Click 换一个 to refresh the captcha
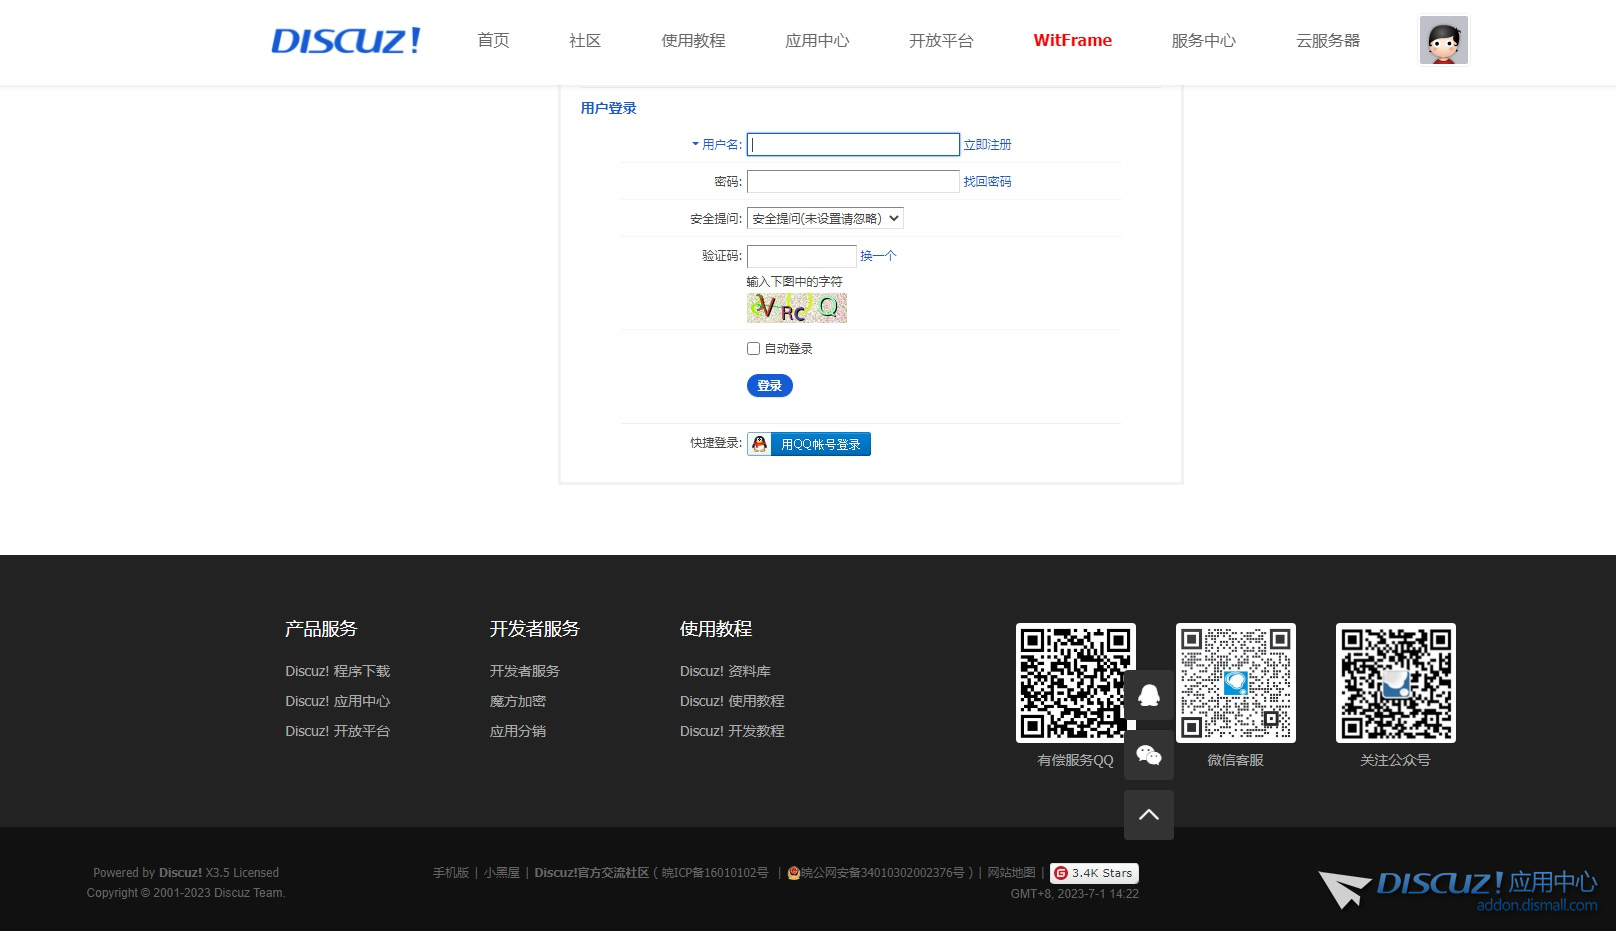The image size is (1616, 931). pos(877,256)
